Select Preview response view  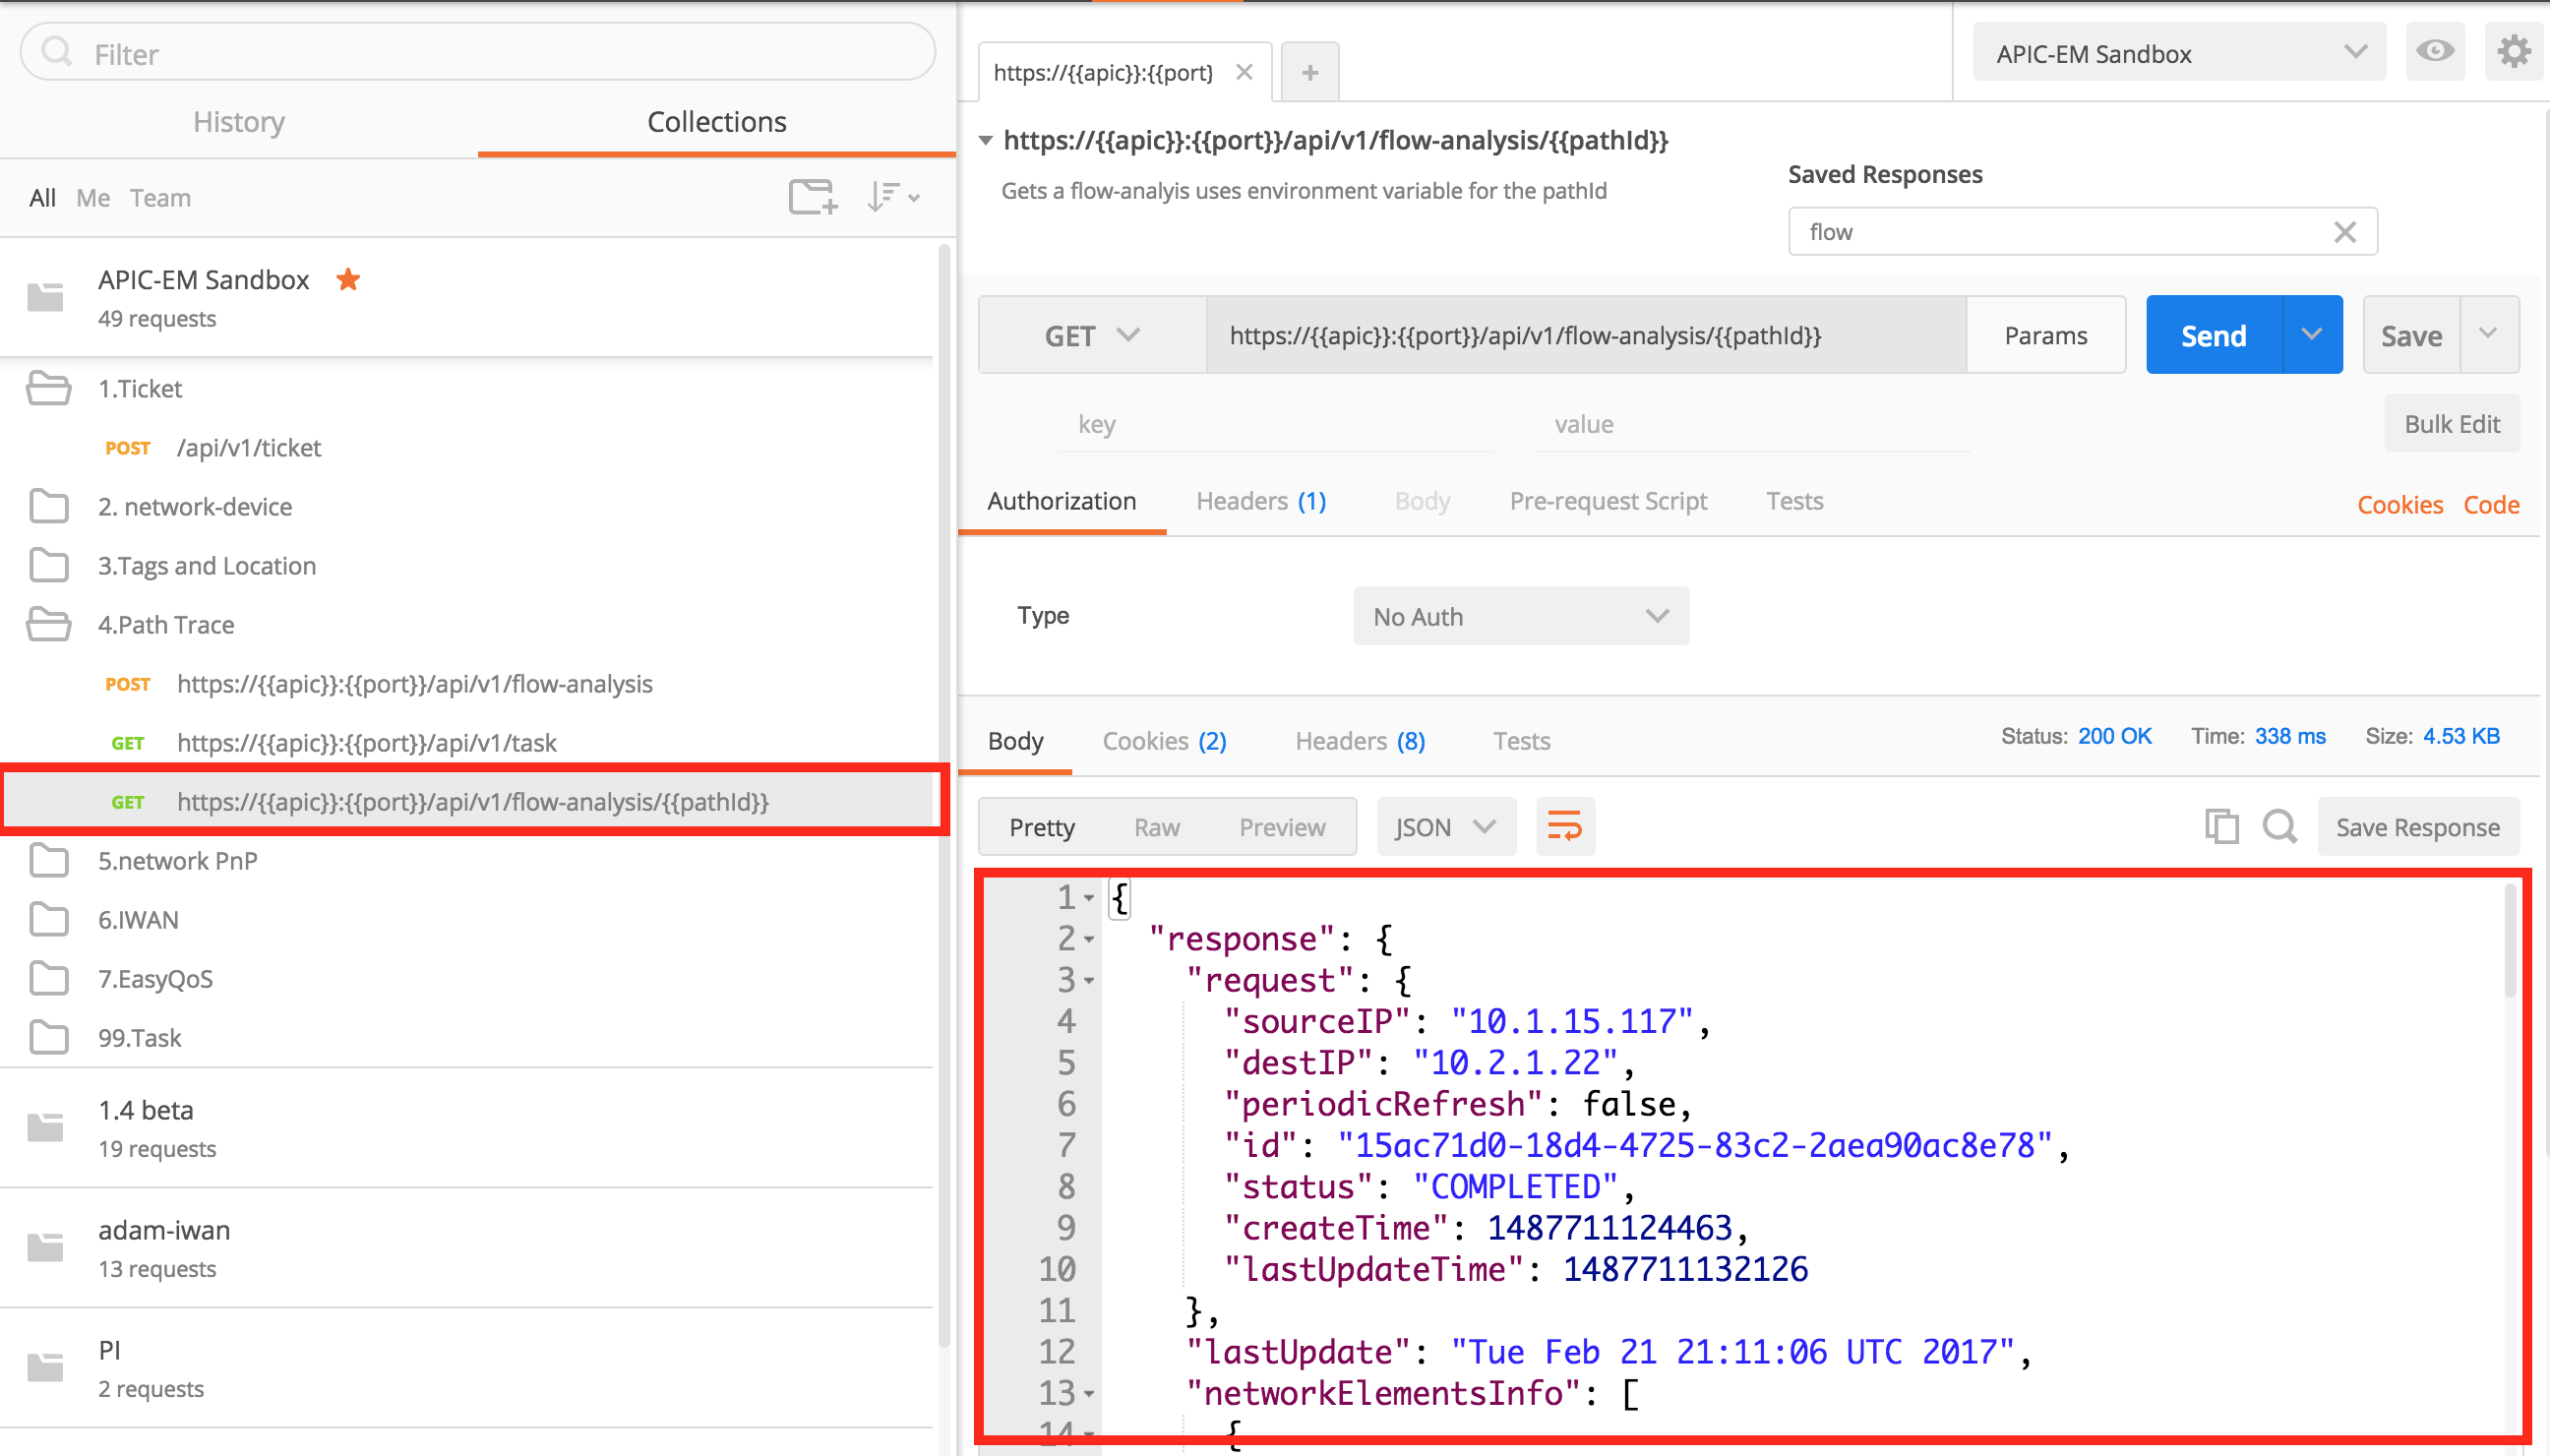(1282, 827)
